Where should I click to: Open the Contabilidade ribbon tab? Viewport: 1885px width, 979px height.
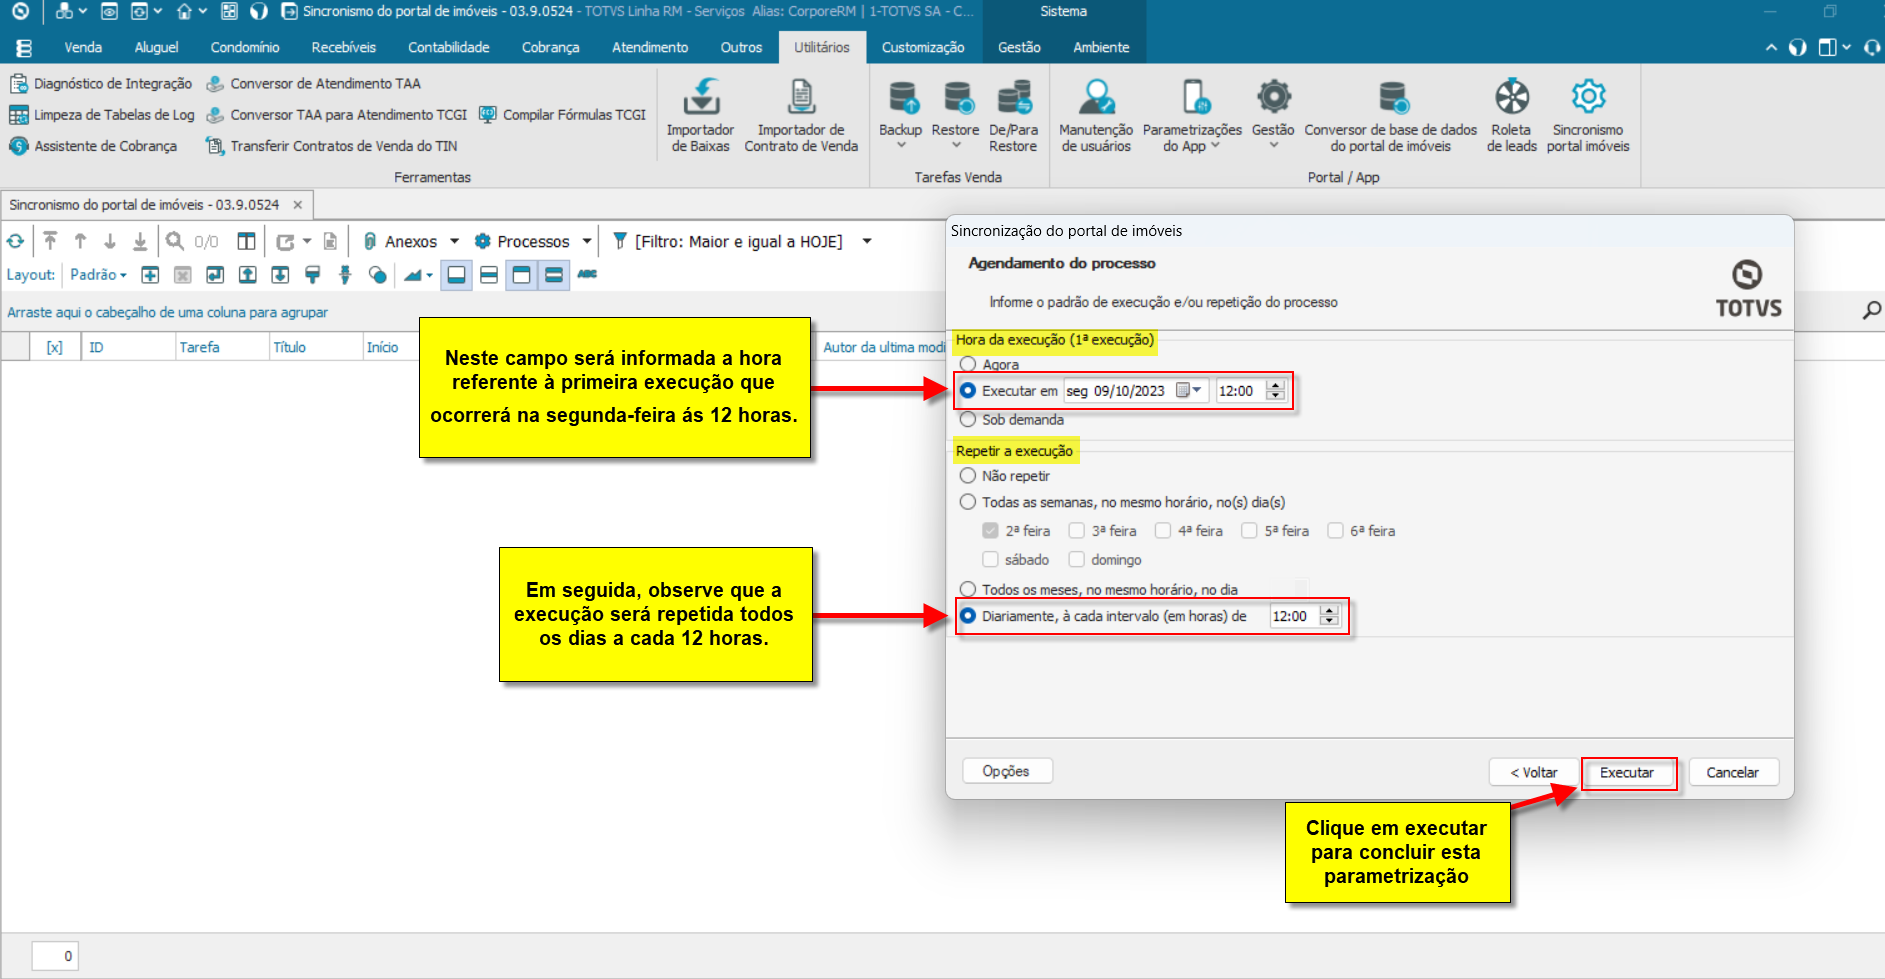[x=449, y=47]
